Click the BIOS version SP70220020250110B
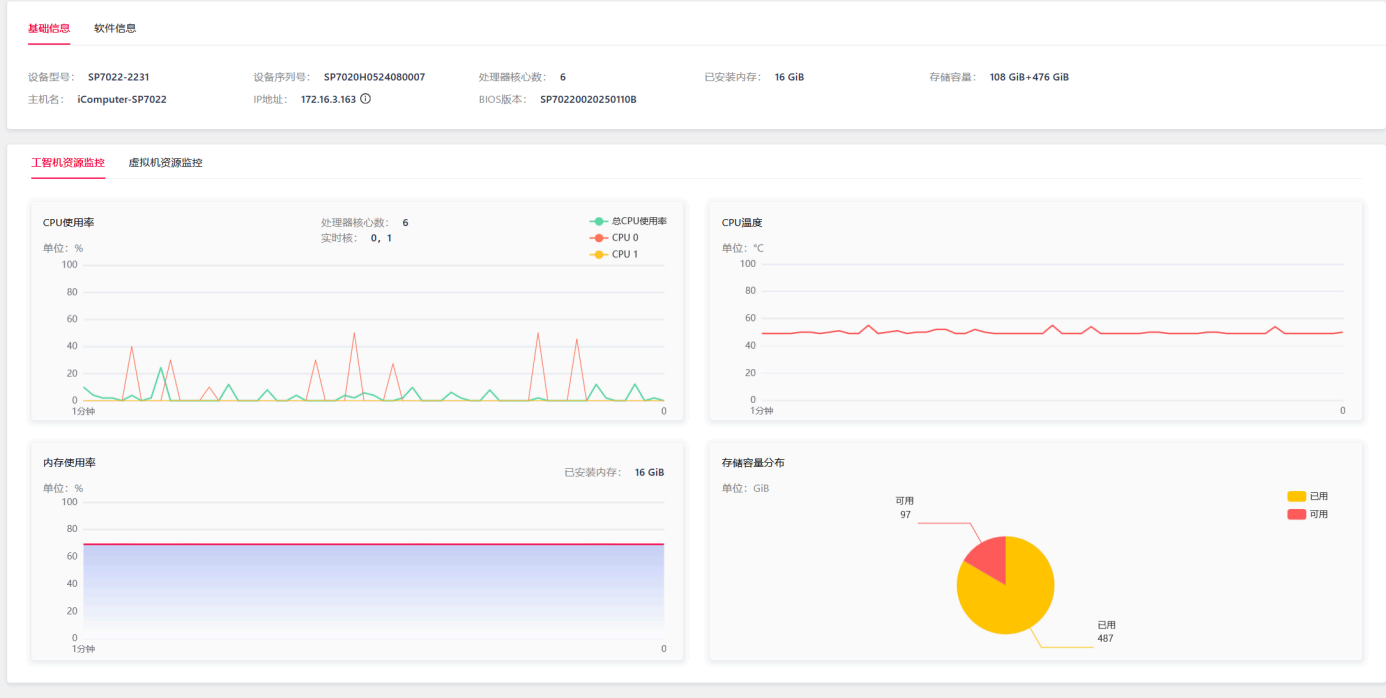Screen dimensions: 1386x698 click(588, 99)
